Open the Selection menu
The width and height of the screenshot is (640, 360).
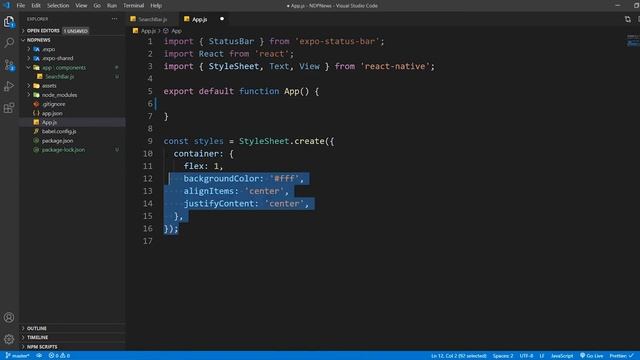(x=58, y=6)
